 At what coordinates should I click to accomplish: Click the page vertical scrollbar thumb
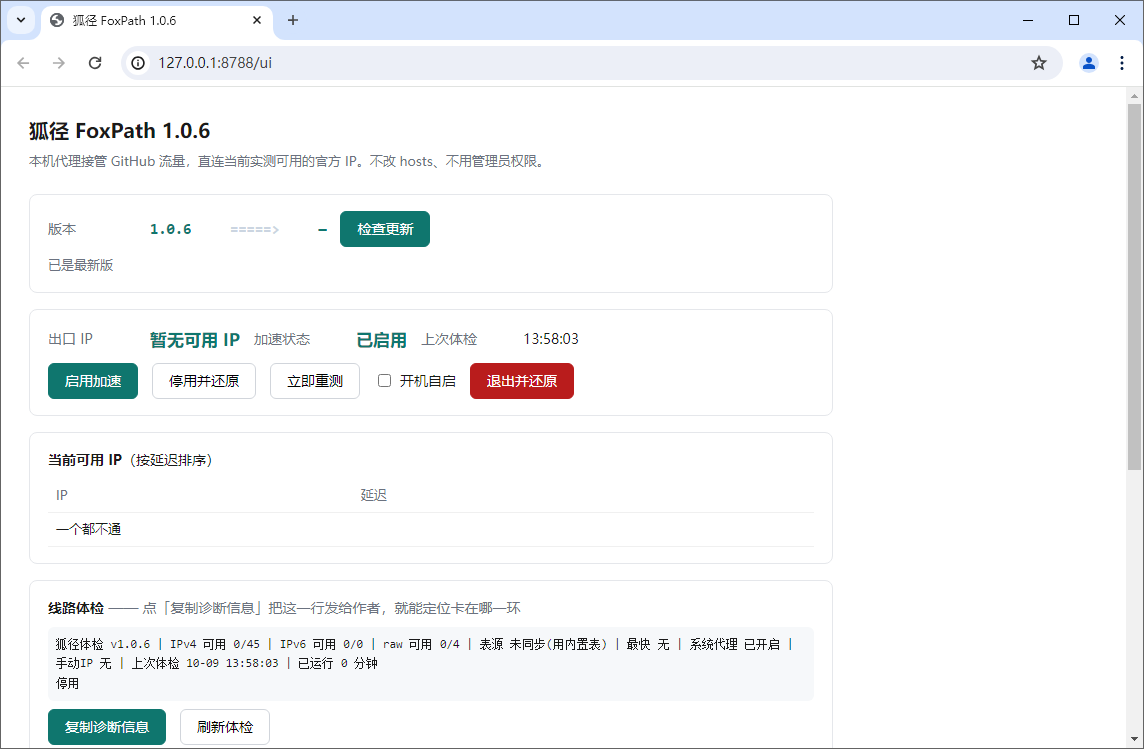point(1134,286)
